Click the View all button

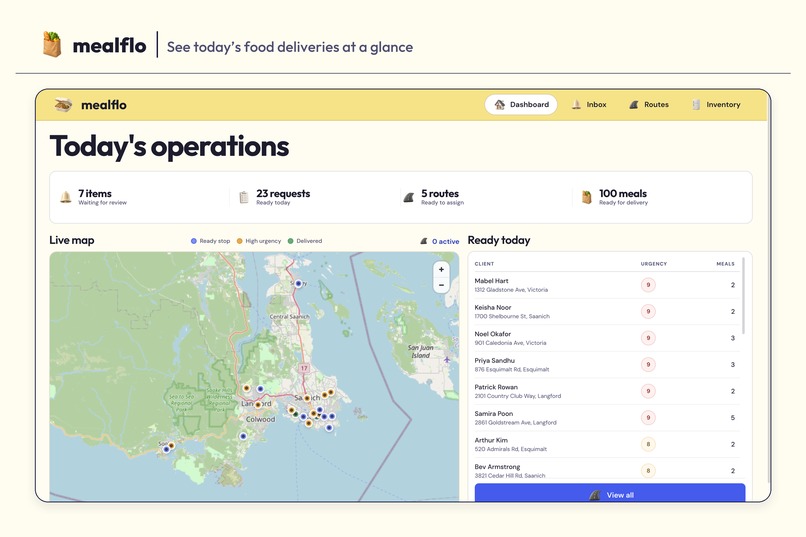pos(610,492)
